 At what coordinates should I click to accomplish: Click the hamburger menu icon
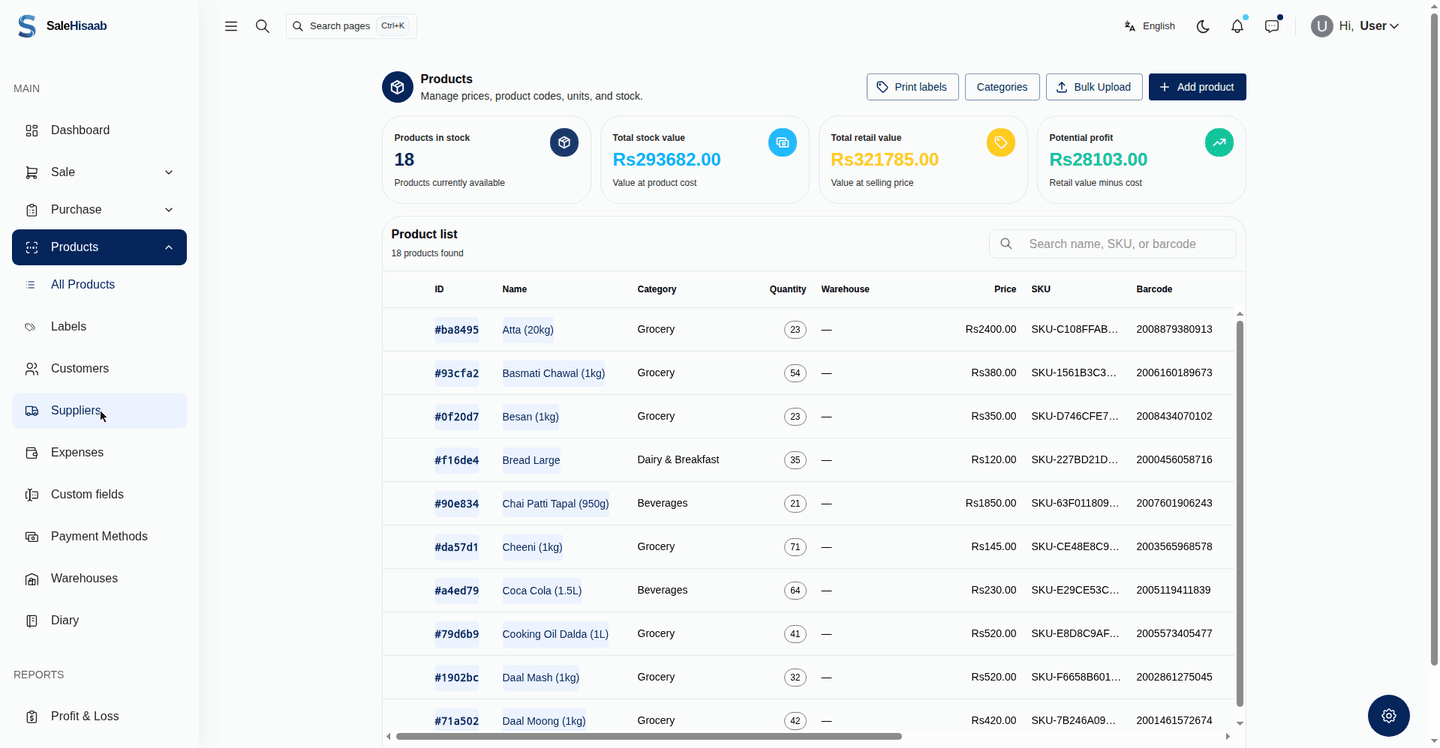[231, 26]
